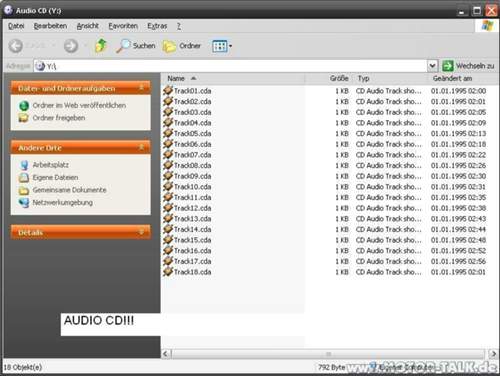500x376 pixels.
Task: Open the Ansicht menu
Action: pyautogui.click(x=88, y=26)
